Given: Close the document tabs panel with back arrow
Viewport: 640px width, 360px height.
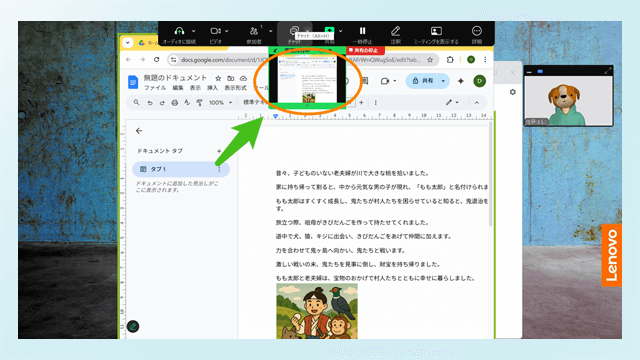Looking at the screenshot, I should pyautogui.click(x=139, y=131).
